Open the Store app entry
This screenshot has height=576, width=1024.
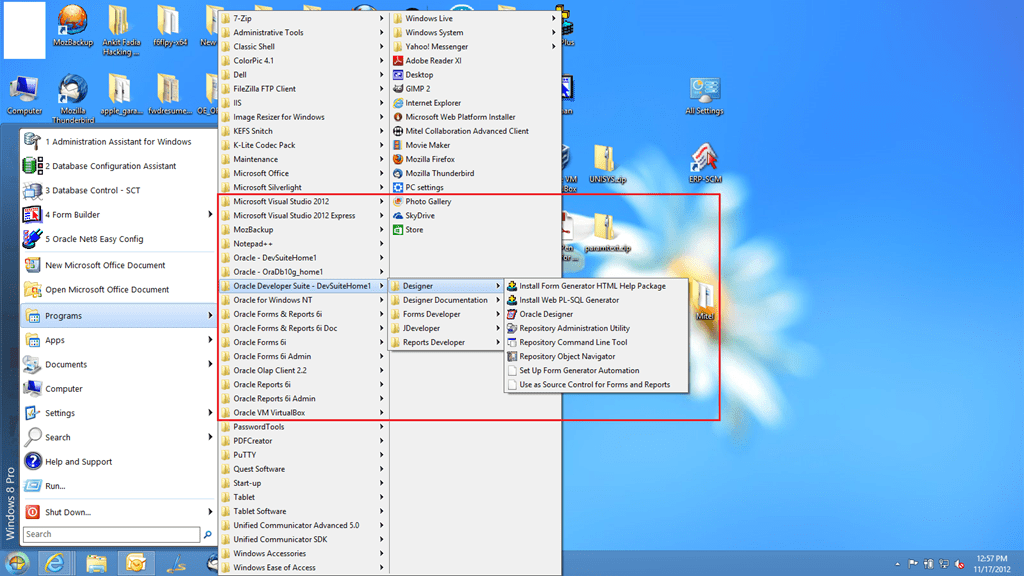[475, 230]
